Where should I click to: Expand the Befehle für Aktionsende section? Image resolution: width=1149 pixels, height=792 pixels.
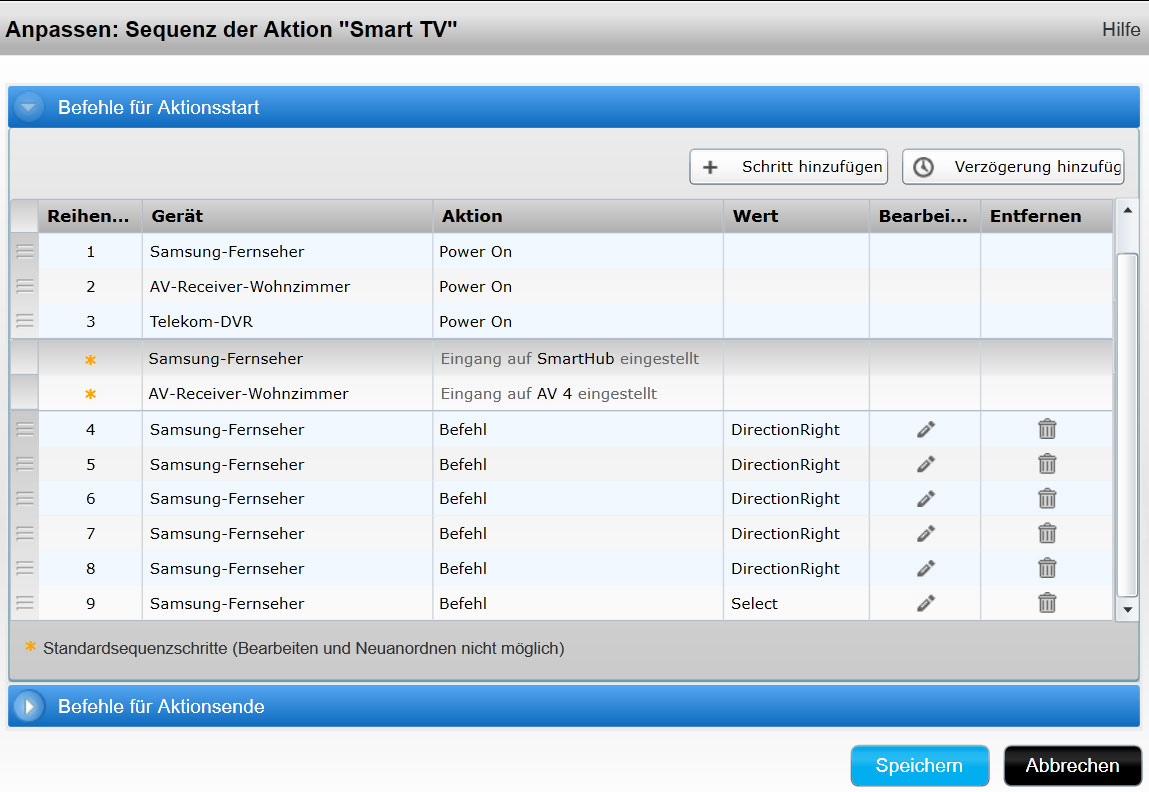click(29, 707)
